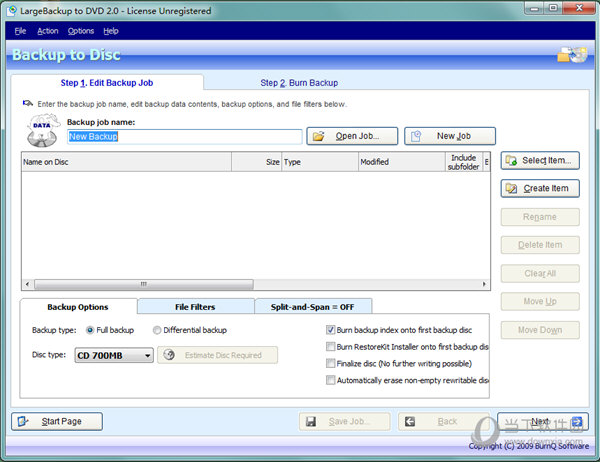Select the Backup Options tab

(78, 307)
